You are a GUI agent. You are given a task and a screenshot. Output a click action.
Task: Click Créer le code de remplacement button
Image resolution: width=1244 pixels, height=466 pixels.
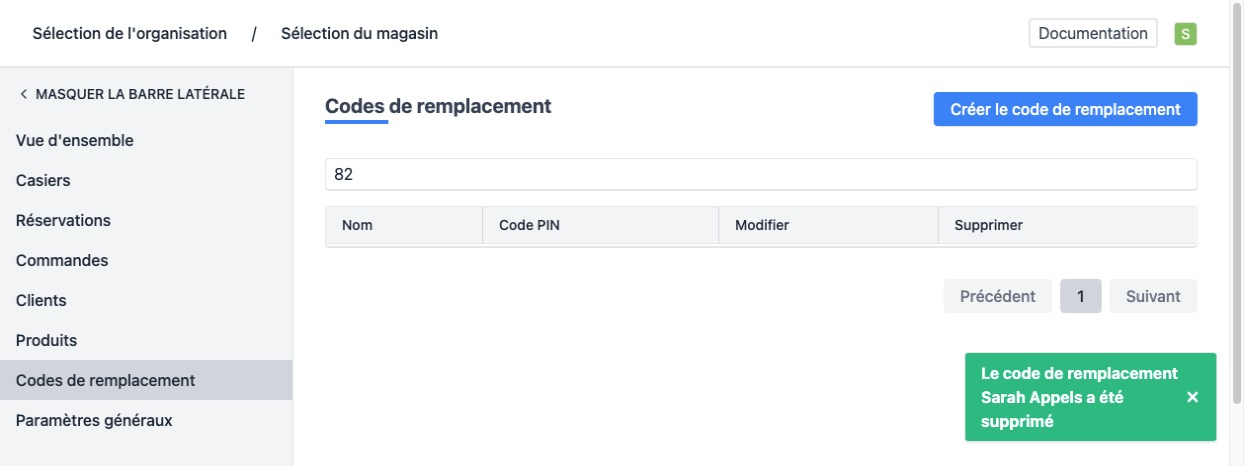1065,109
